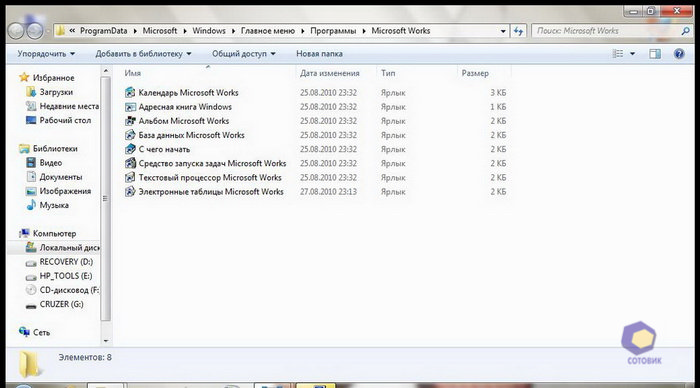
Task: Open the Календарь Microsoft Works shortcut icon
Action: tap(130, 92)
